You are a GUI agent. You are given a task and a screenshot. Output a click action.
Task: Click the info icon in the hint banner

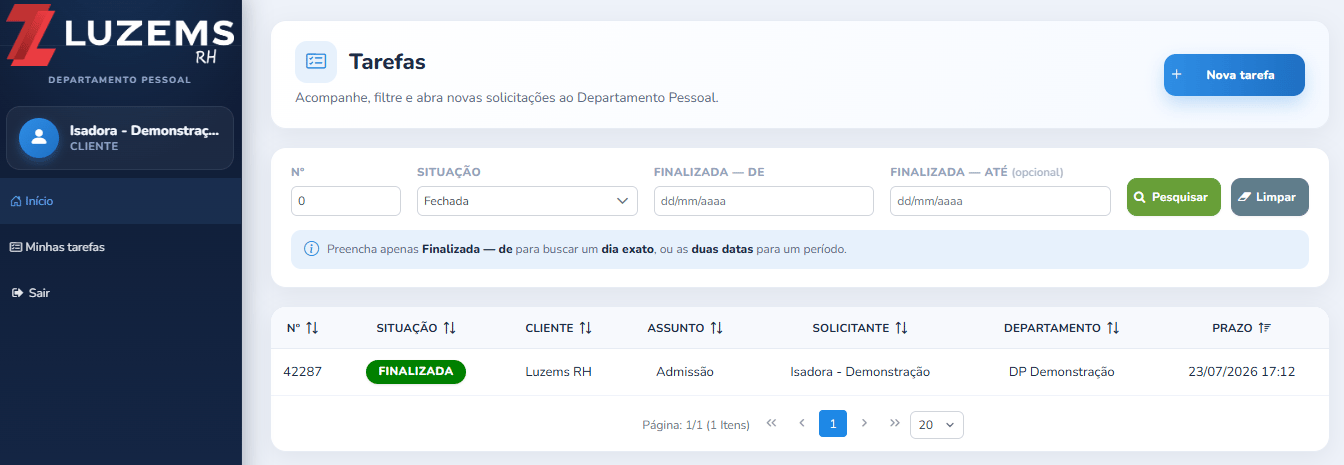click(x=311, y=249)
